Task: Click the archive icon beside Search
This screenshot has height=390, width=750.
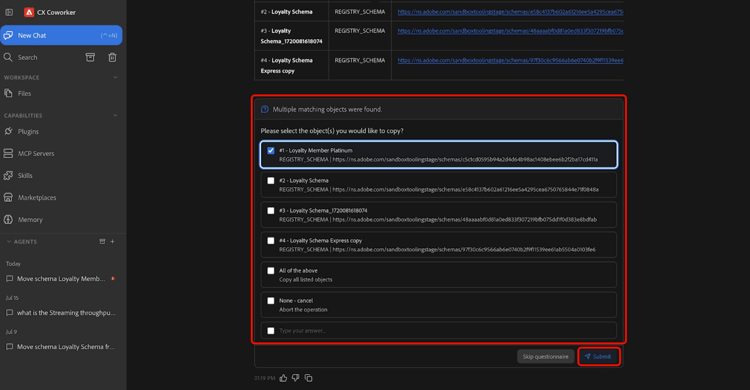Action: [x=90, y=57]
